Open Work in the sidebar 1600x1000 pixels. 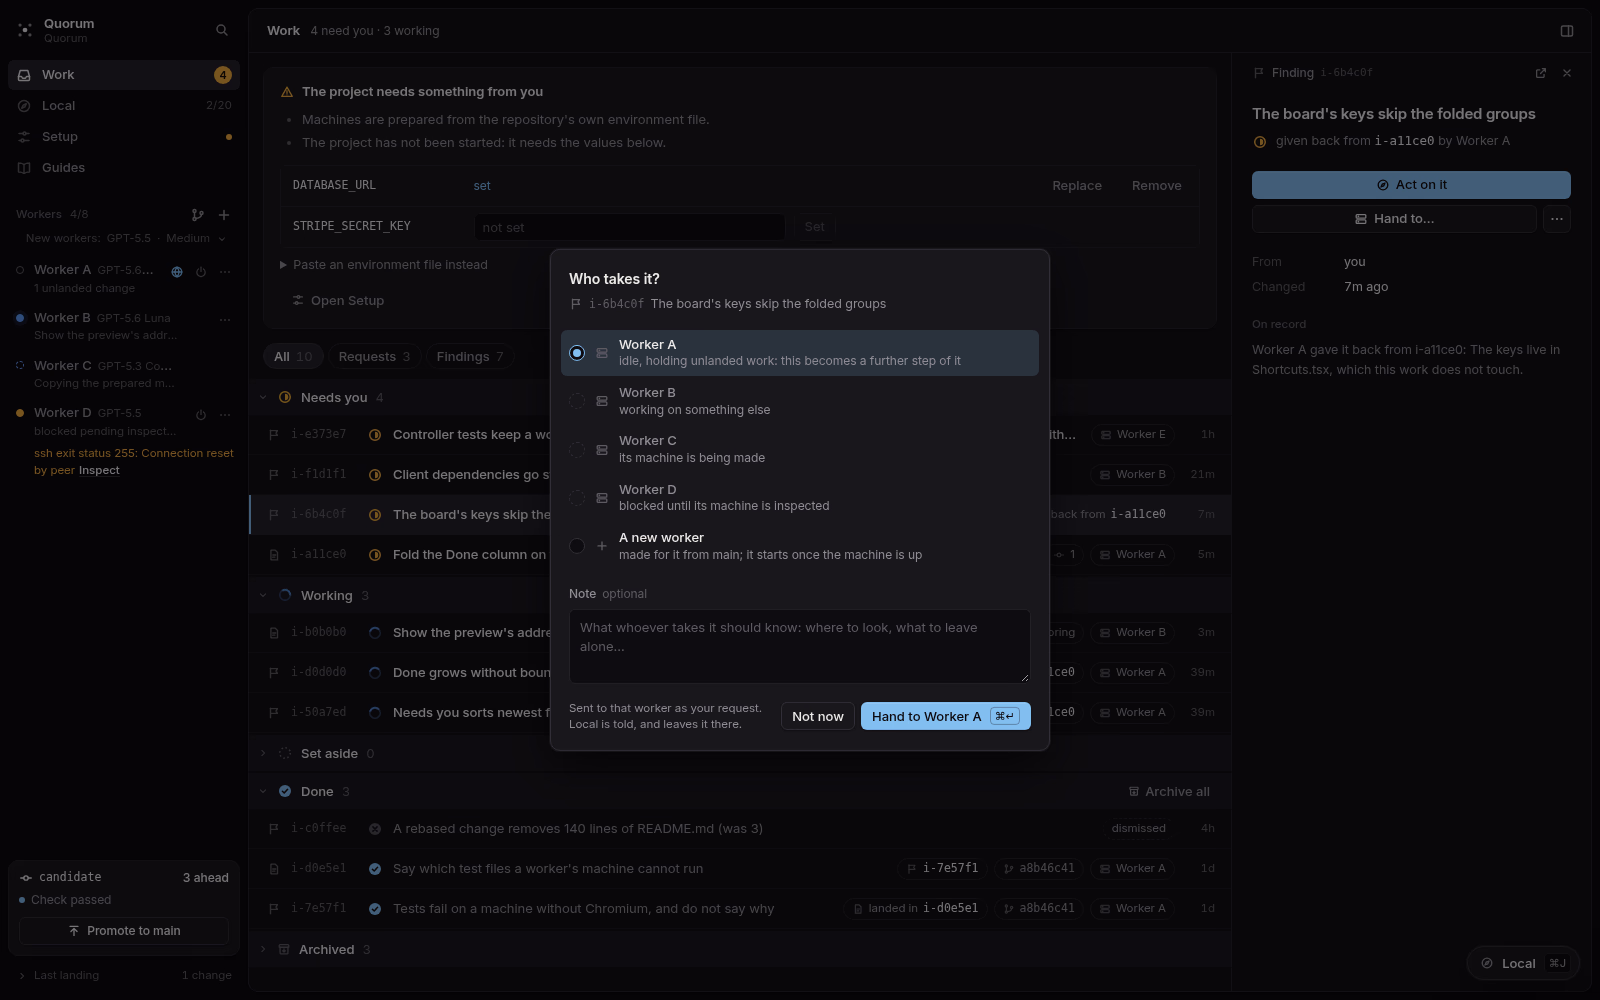pos(124,75)
